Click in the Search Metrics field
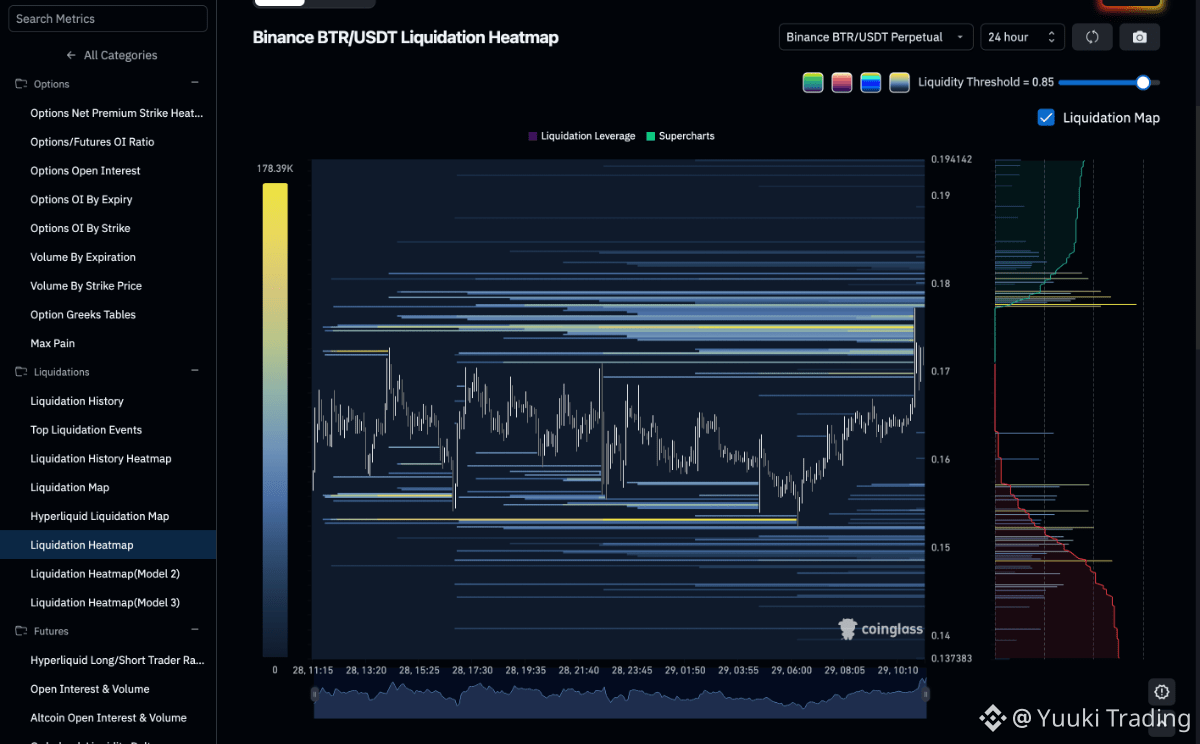 tap(108, 18)
